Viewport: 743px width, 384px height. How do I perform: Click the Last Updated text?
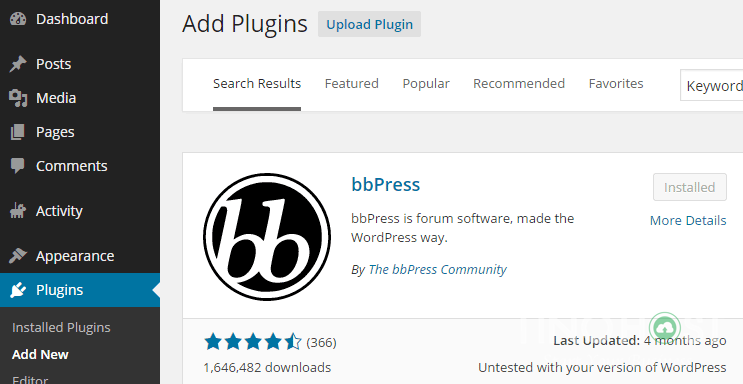[x=640, y=340]
